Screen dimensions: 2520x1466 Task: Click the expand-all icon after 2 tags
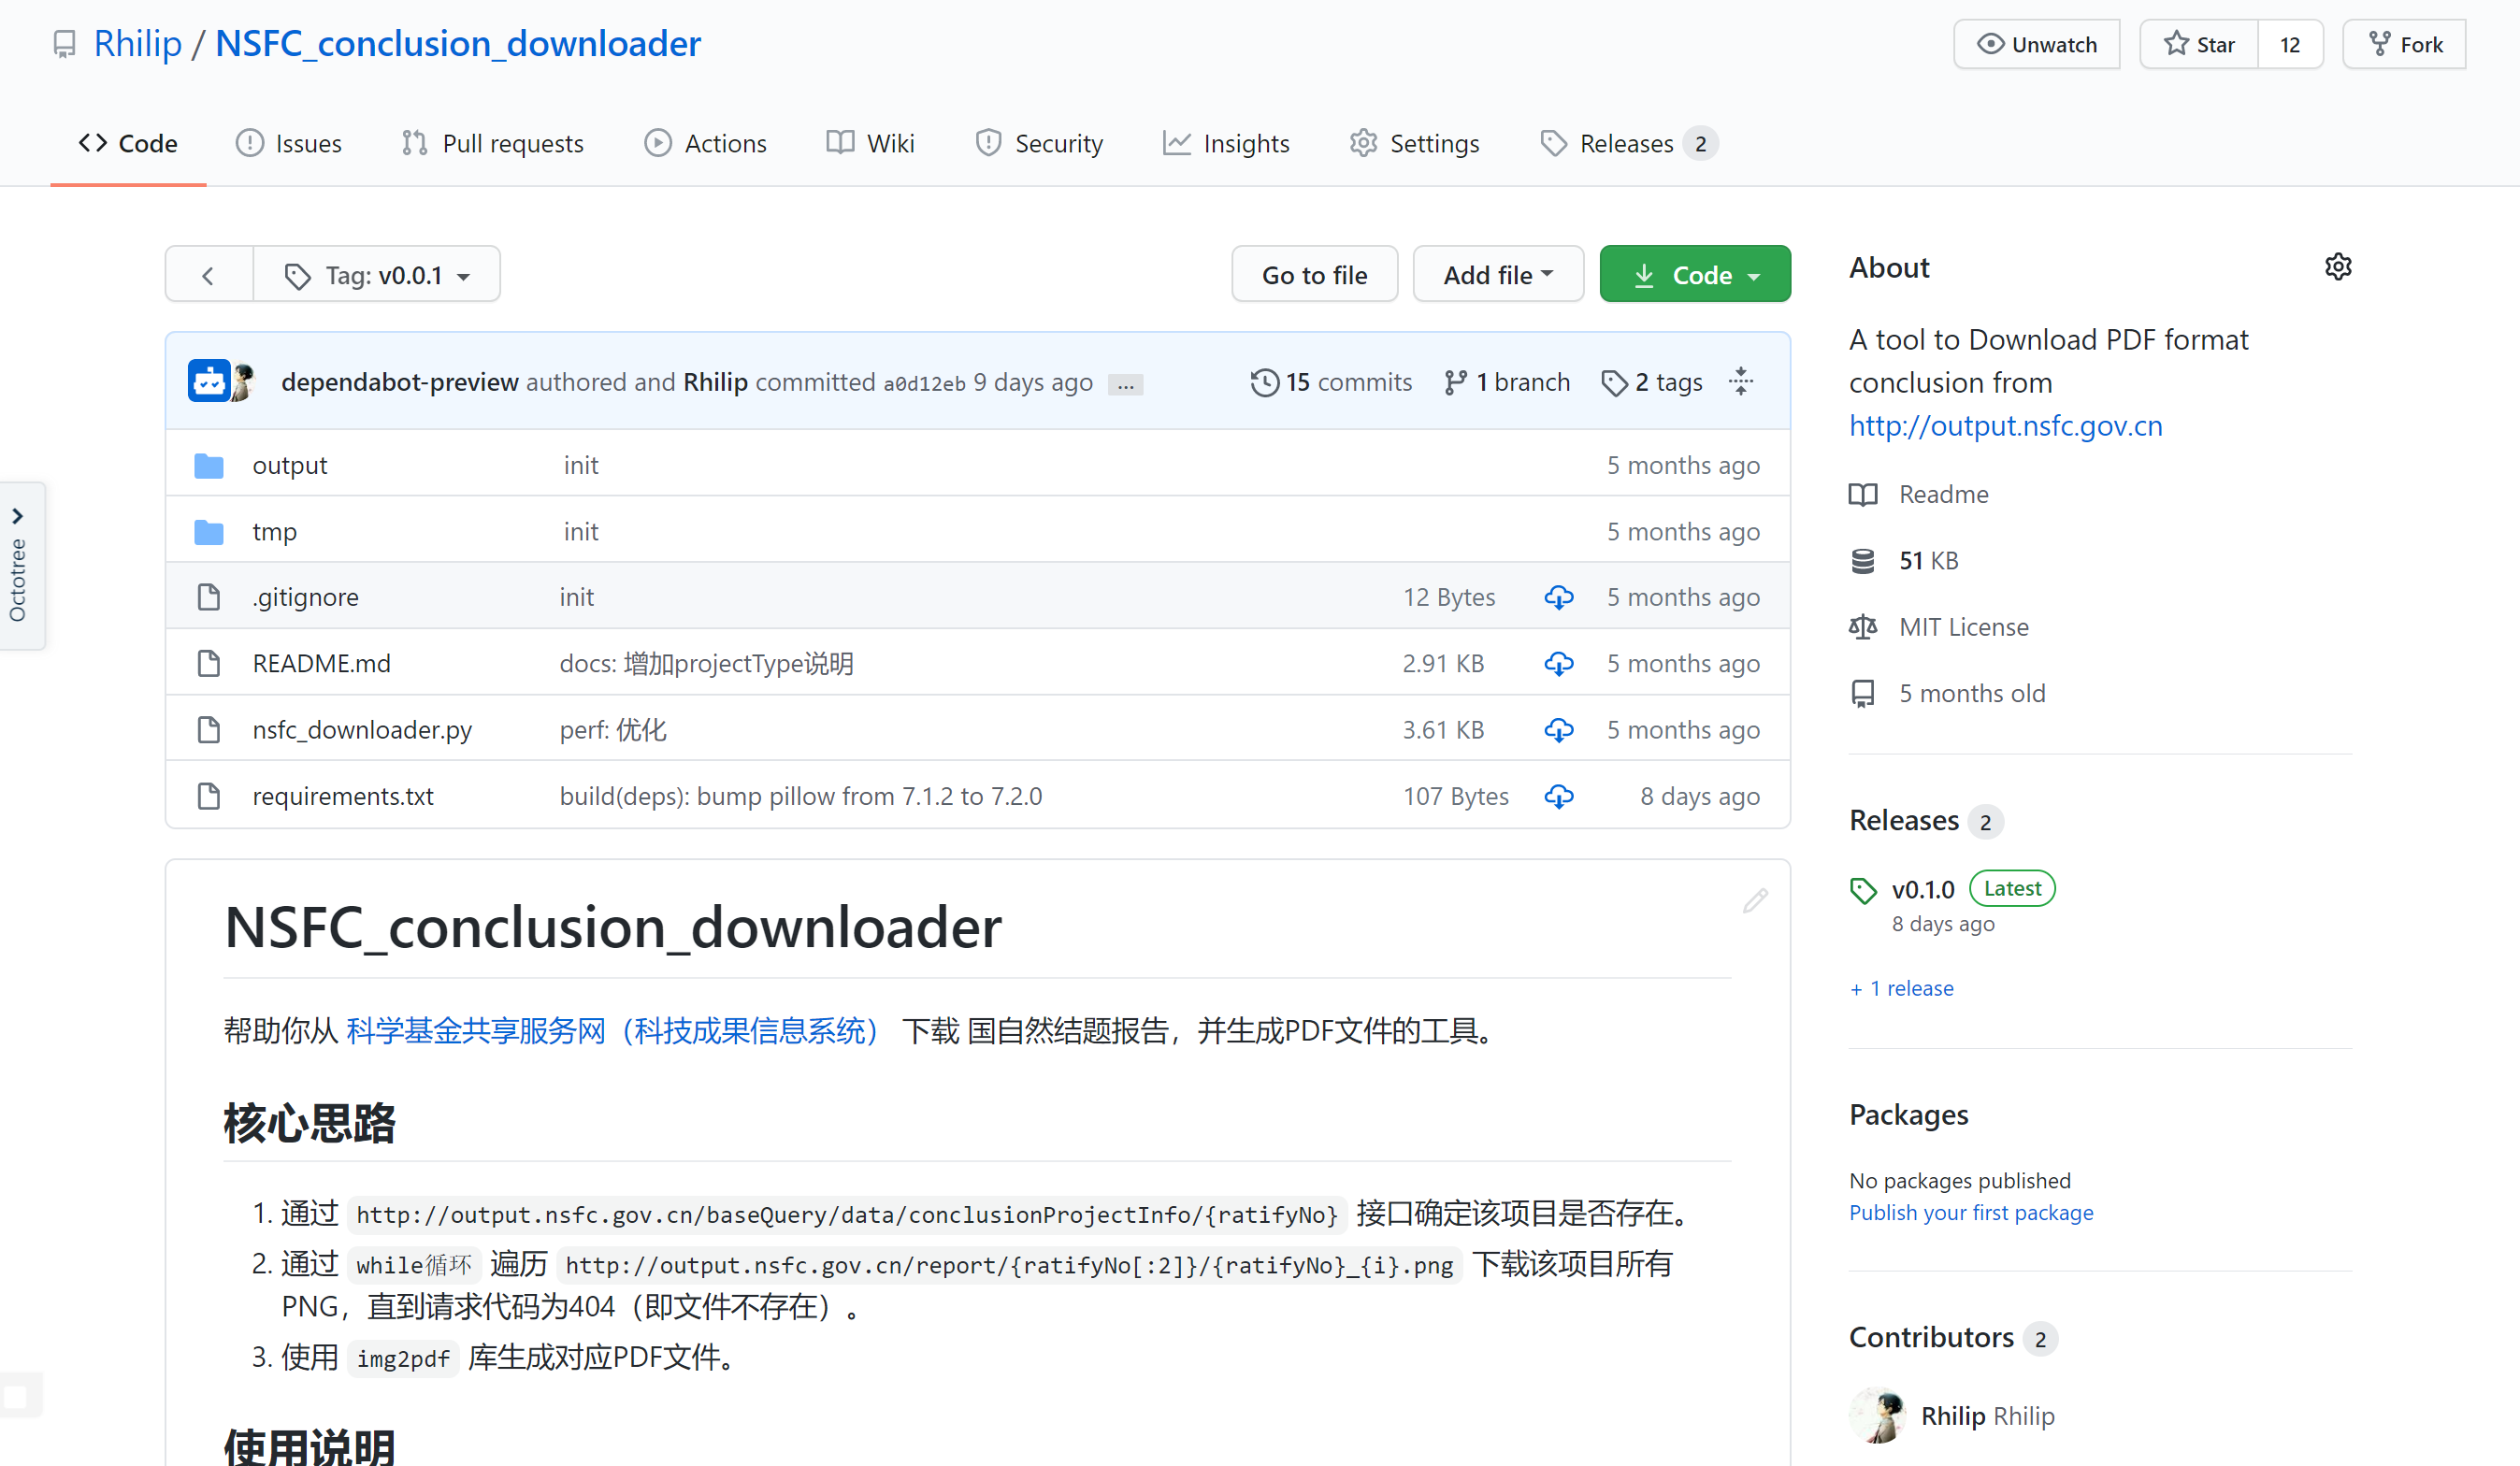(1741, 382)
